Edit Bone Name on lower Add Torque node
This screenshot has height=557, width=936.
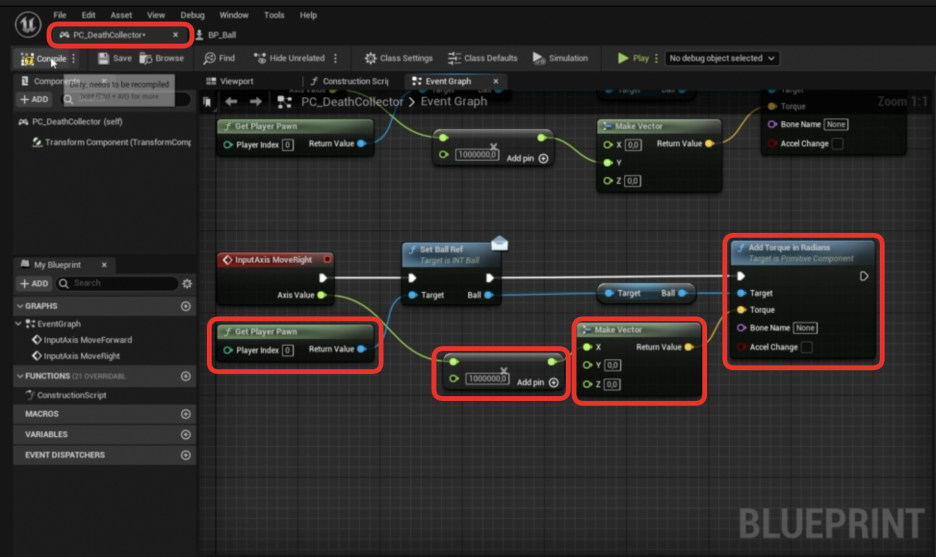[805, 328]
